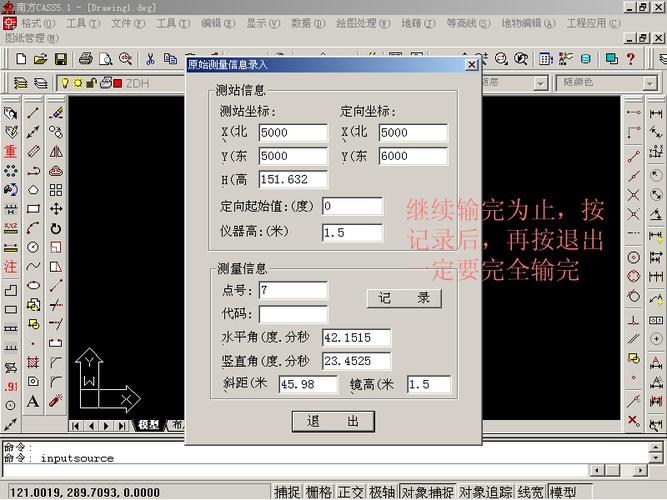Click the red '重' regenerate icon

11,151
